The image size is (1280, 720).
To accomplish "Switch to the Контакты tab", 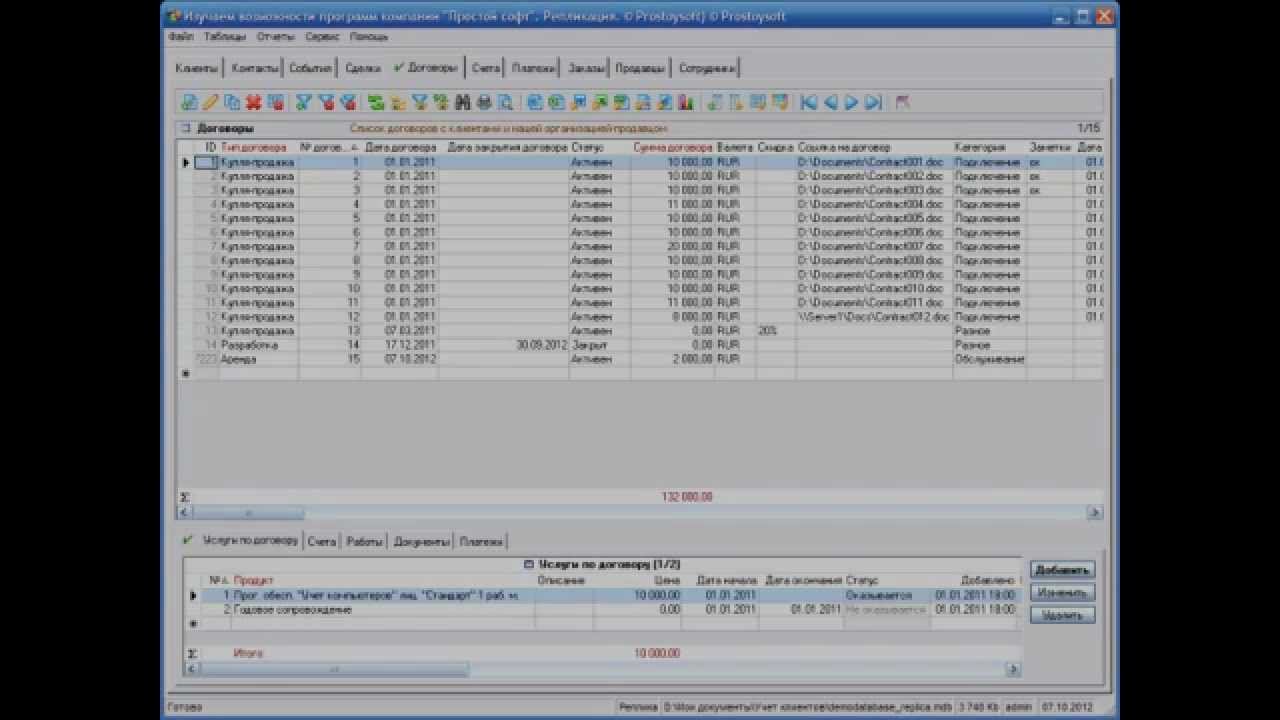I will point(254,68).
